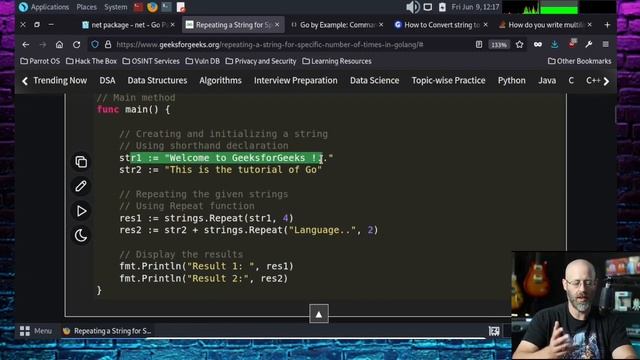
Task: Select Repeating a String taskbar entry
Action: [107, 331]
